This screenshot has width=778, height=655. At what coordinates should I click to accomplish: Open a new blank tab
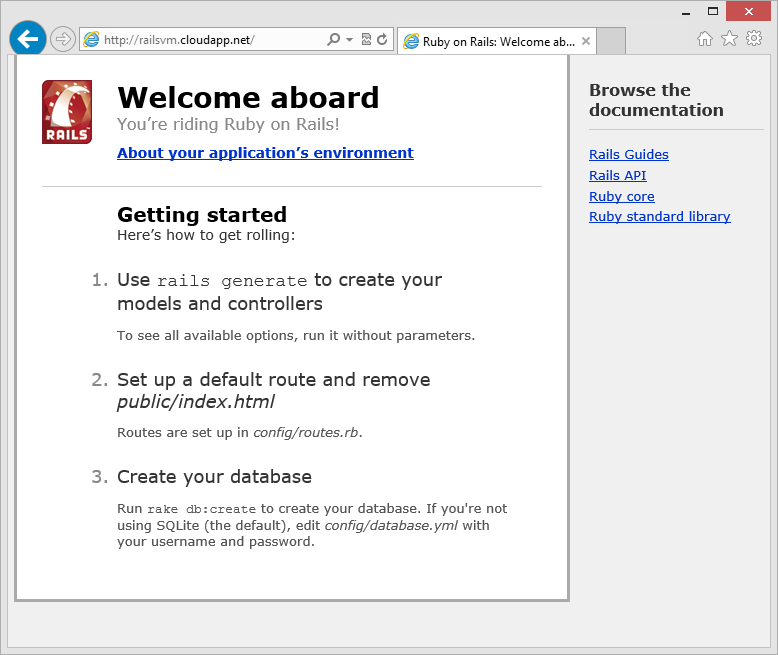pos(611,41)
